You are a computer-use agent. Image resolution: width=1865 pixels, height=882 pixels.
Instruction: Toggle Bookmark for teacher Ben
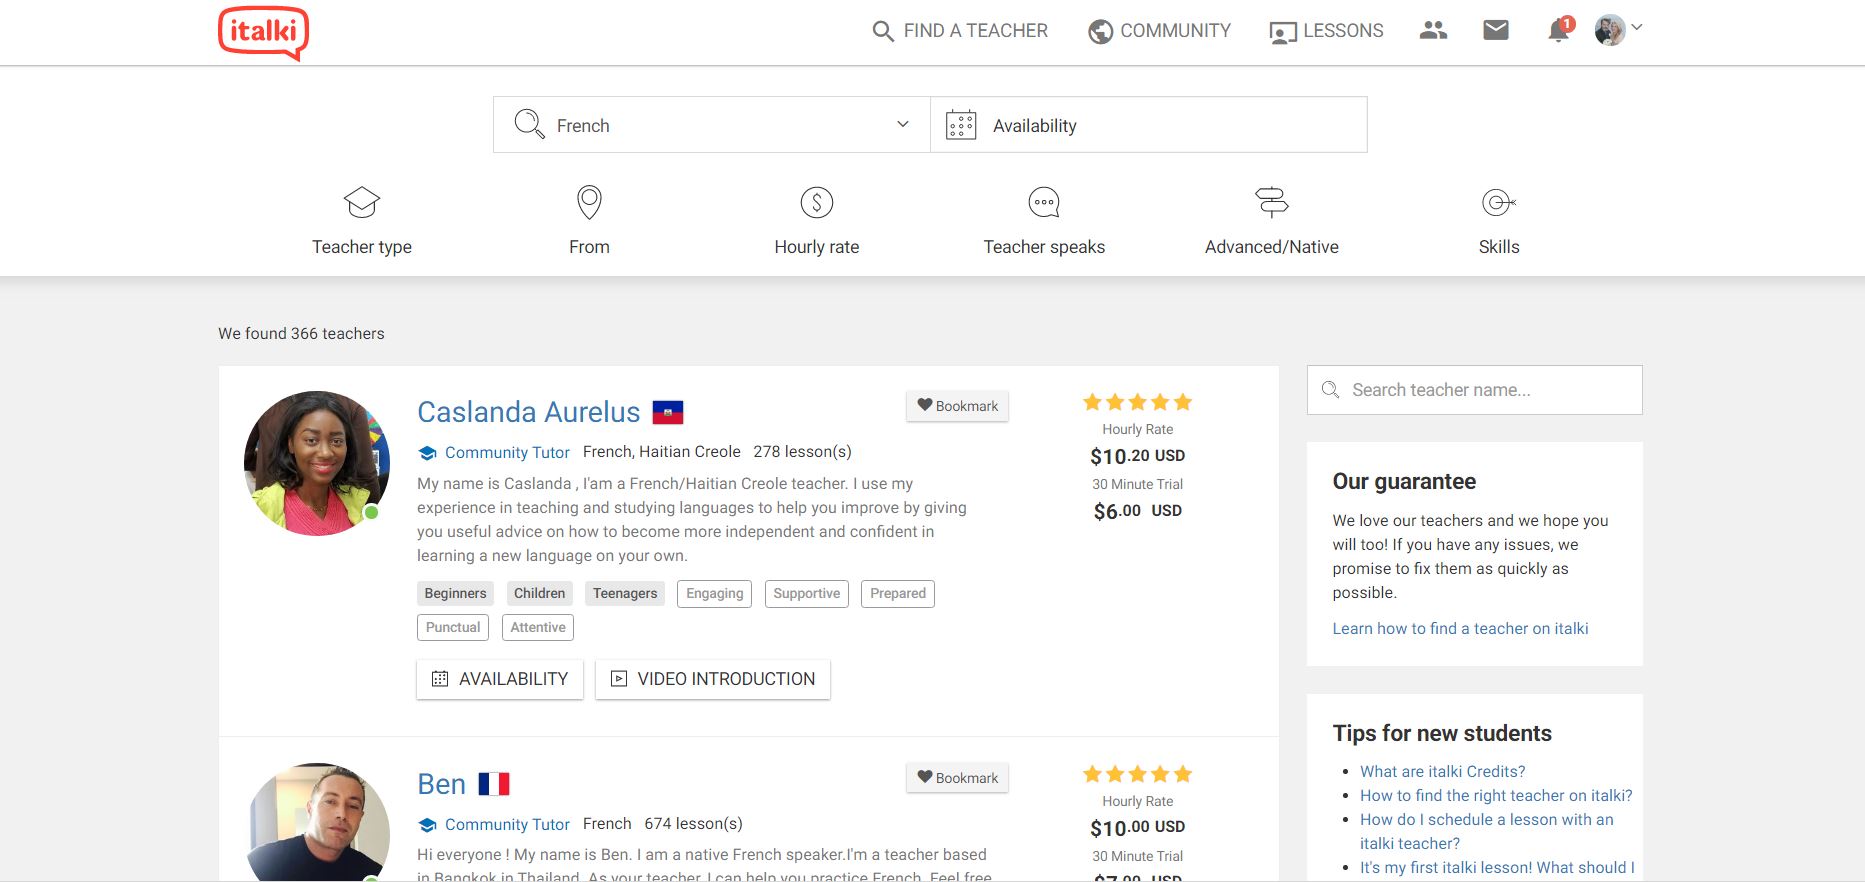point(957,778)
